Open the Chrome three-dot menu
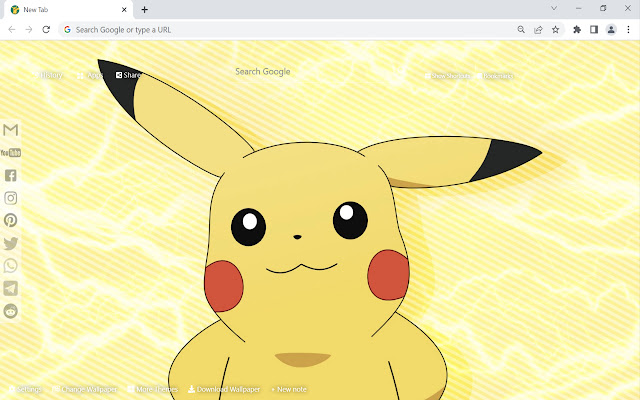 coord(628,29)
